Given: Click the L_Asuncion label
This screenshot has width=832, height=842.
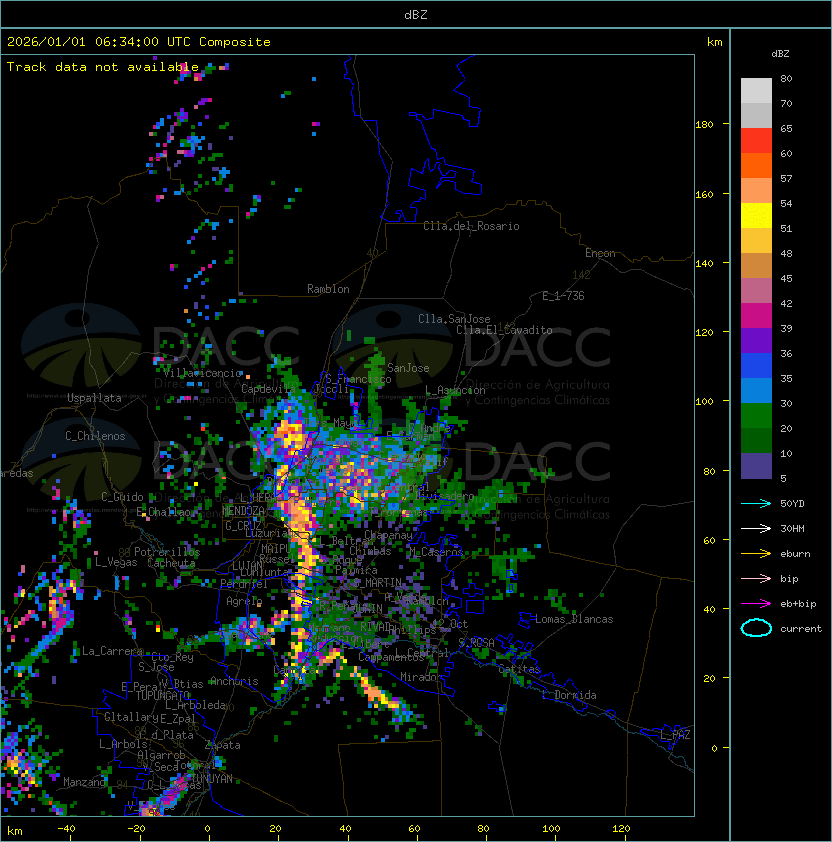Looking at the screenshot, I should [455, 390].
